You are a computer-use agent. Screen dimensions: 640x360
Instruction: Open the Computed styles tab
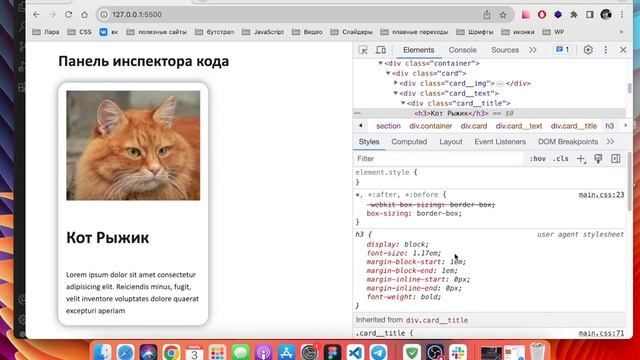point(409,142)
